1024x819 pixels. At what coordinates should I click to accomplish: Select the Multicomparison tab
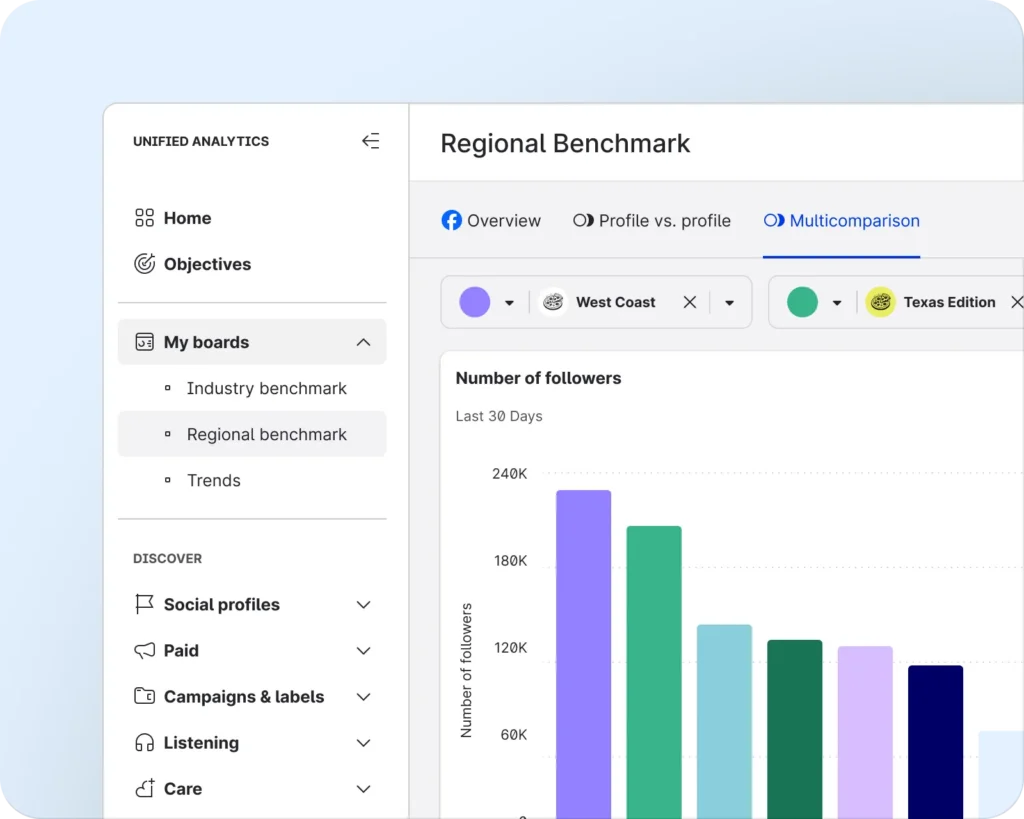pyautogui.click(x=841, y=221)
